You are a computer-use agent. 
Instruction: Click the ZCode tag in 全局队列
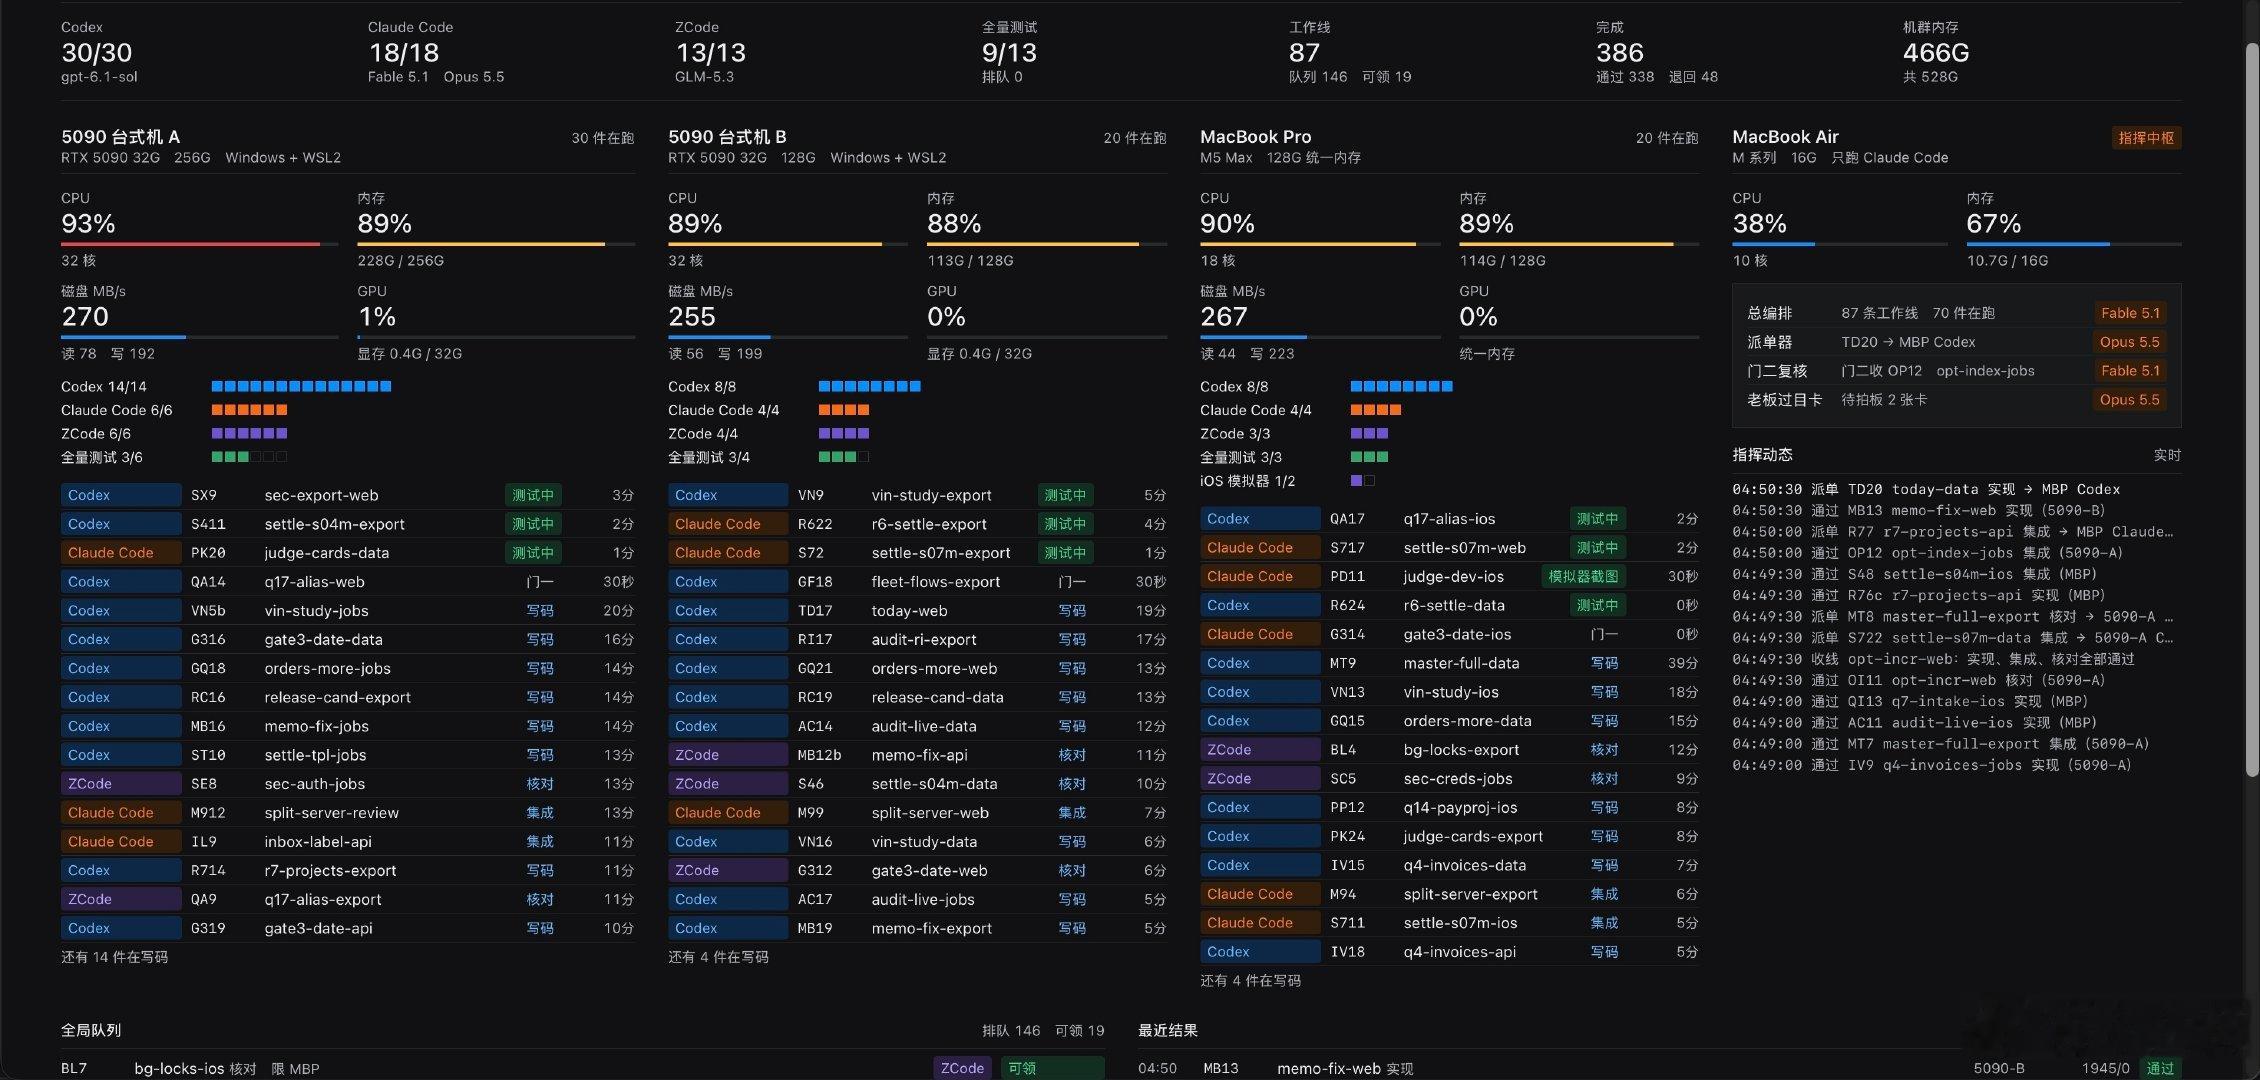tap(962, 1068)
